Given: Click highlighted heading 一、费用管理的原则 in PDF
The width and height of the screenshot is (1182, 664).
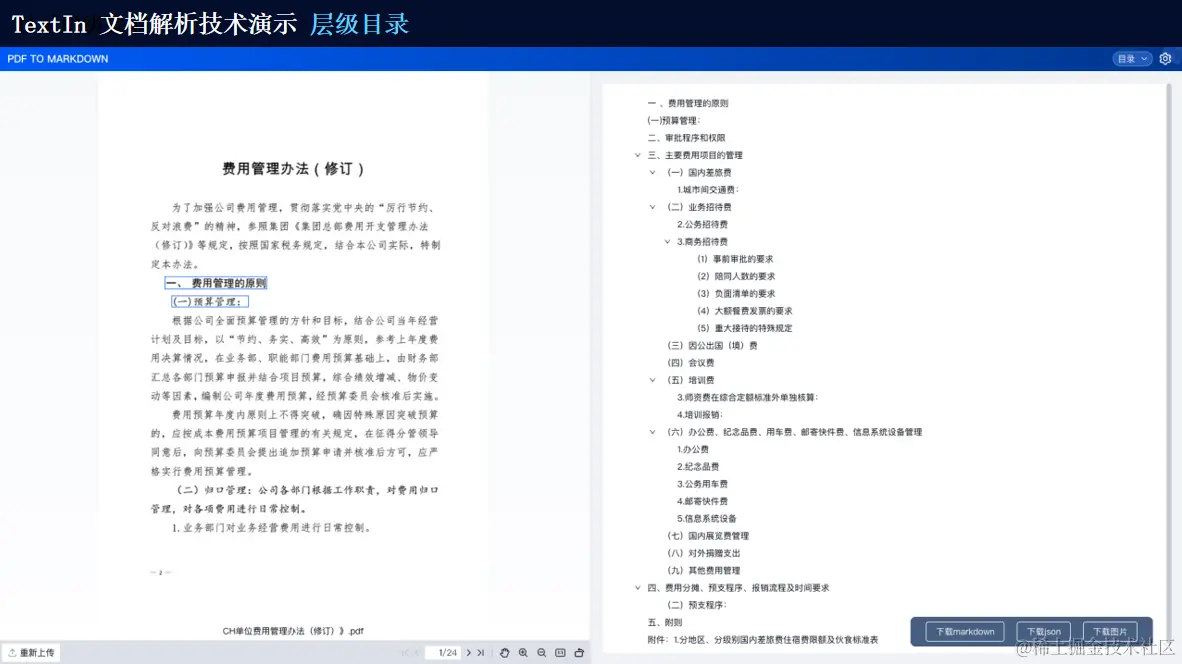Looking at the screenshot, I should pos(216,283).
